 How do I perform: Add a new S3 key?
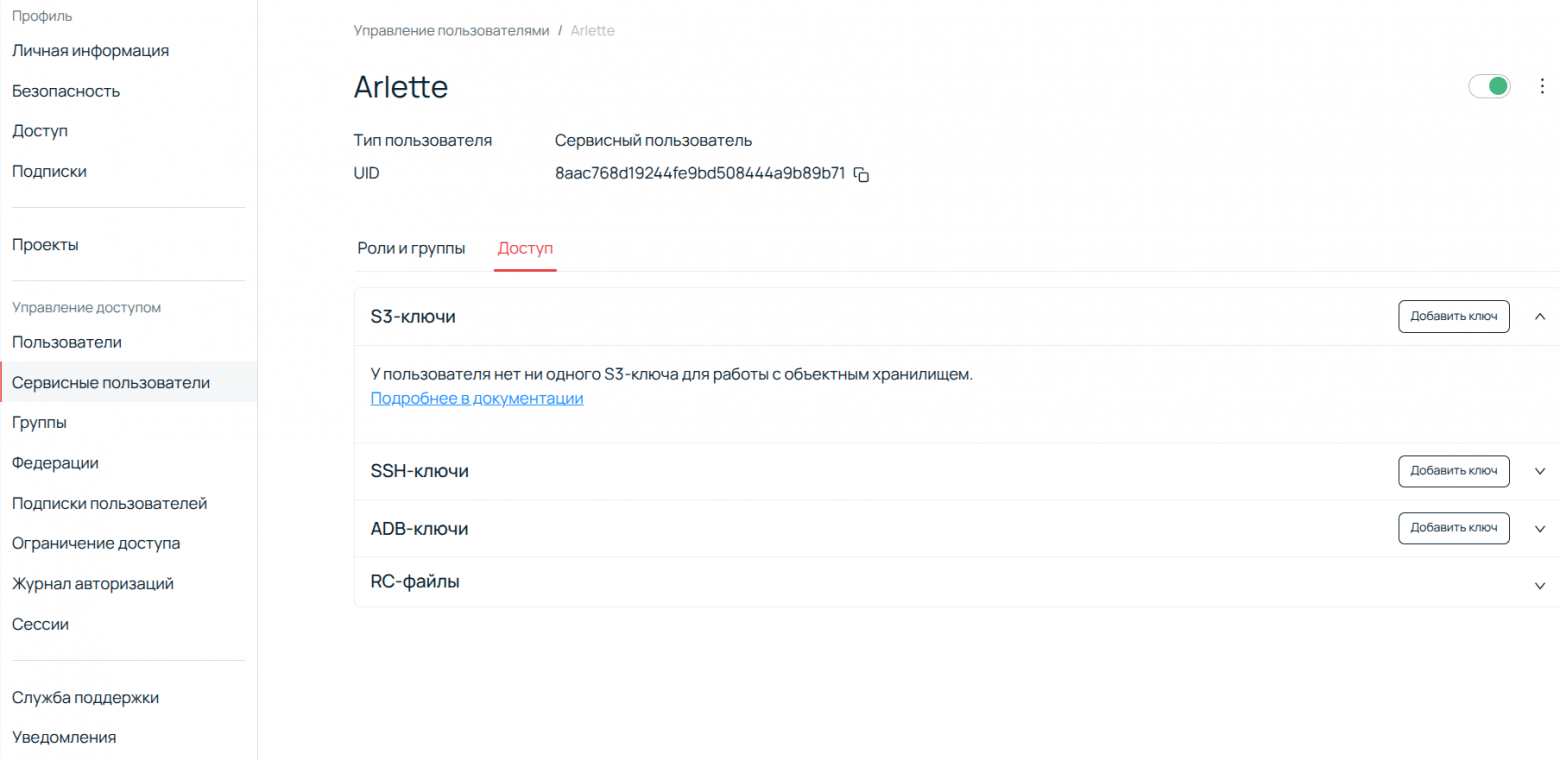[x=1453, y=316]
